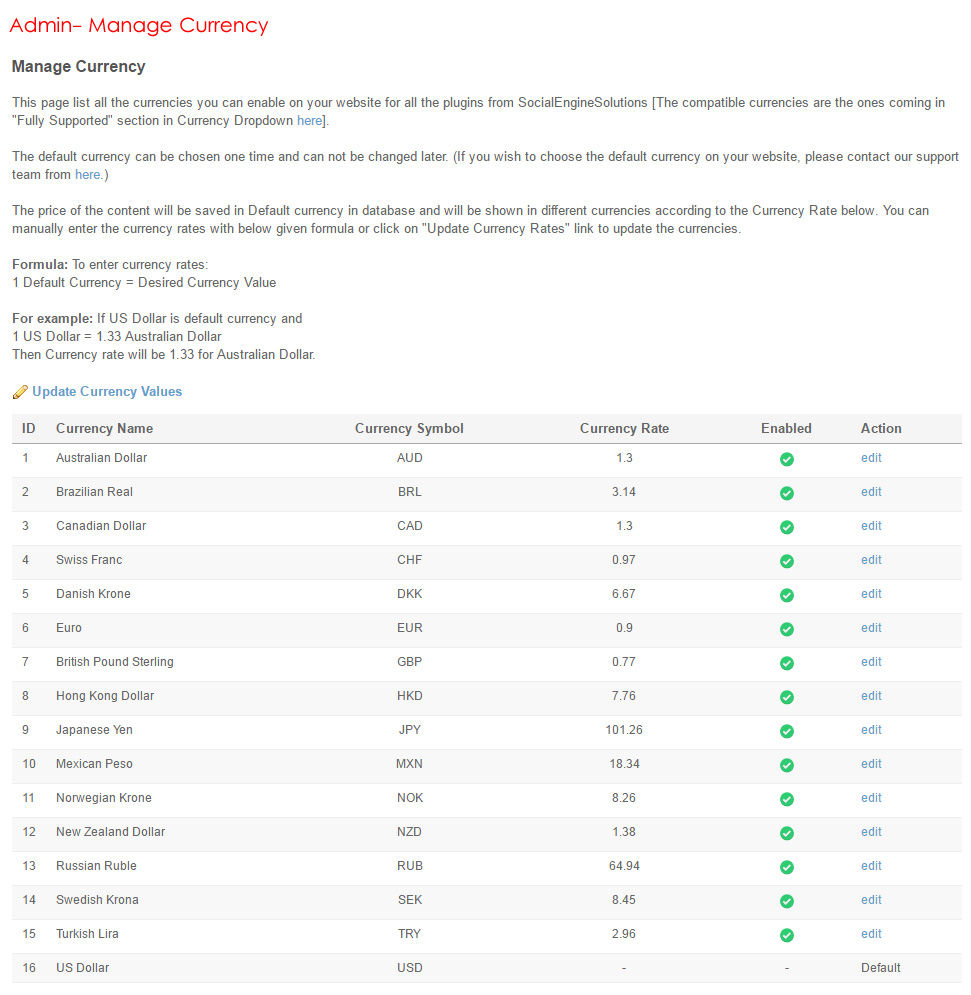This screenshot has width=971, height=995.
Task: Click the Turkish Lira green check icon
Action: click(786, 935)
